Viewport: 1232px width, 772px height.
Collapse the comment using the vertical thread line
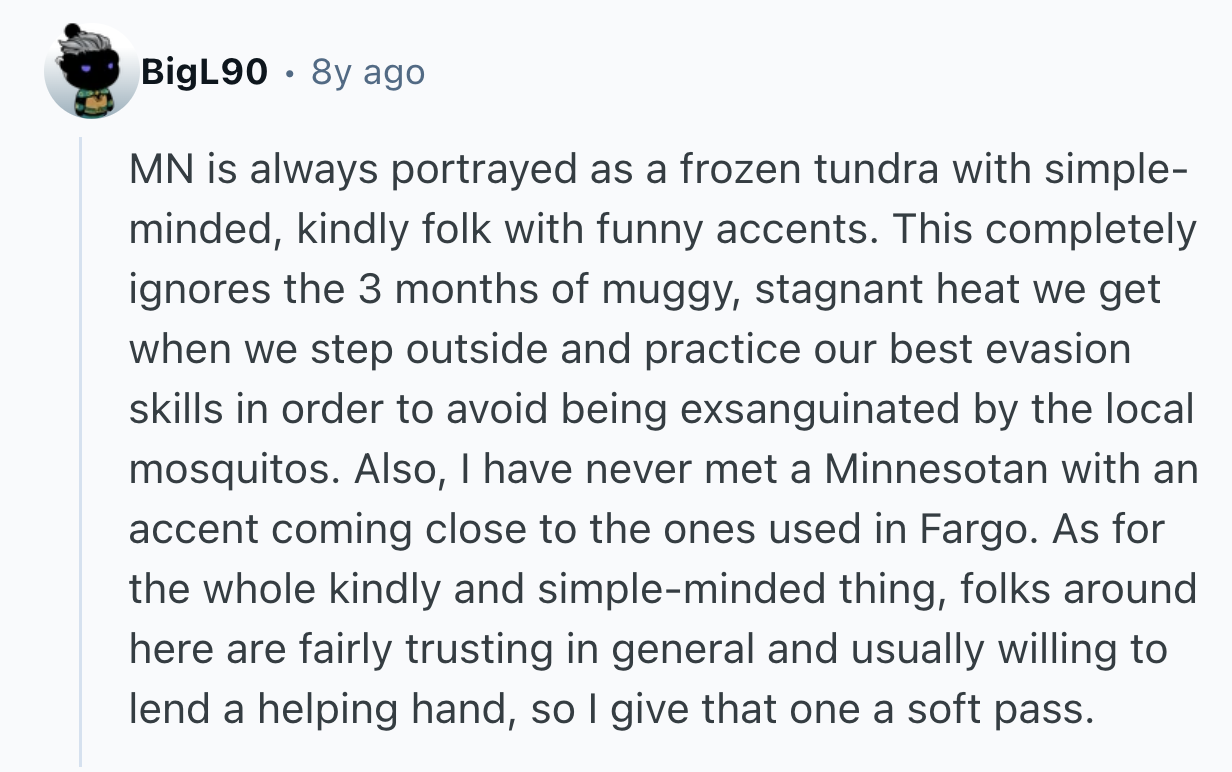pos(81,450)
